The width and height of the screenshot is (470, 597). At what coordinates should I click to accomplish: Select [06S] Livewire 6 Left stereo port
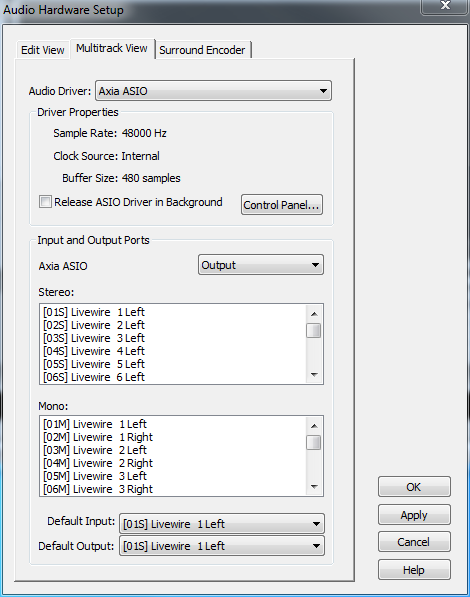click(x=94, y=377)
